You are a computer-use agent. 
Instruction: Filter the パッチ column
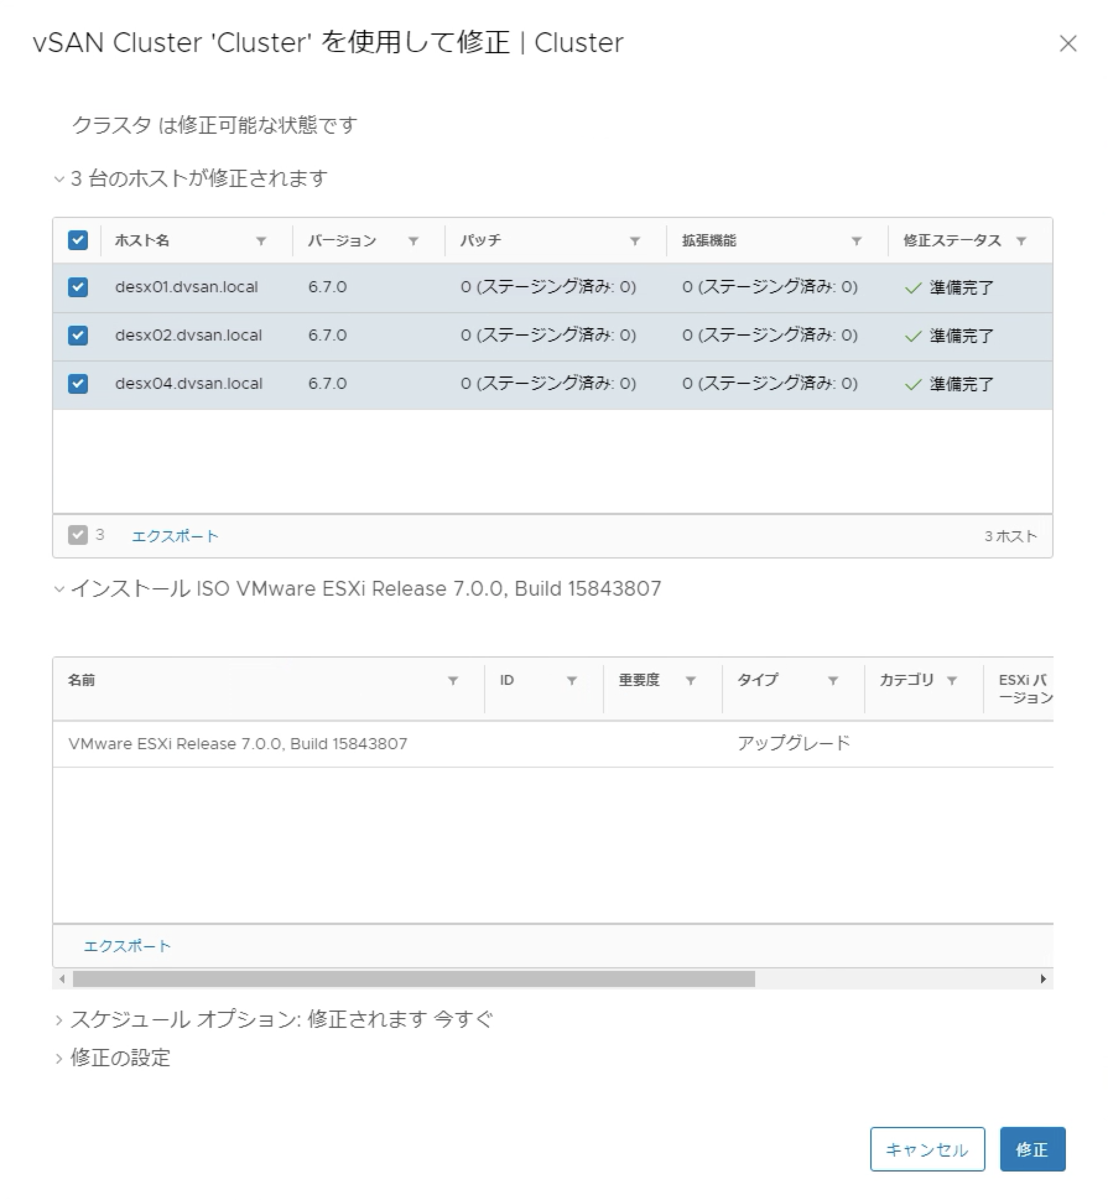click(x=634, y=241)
